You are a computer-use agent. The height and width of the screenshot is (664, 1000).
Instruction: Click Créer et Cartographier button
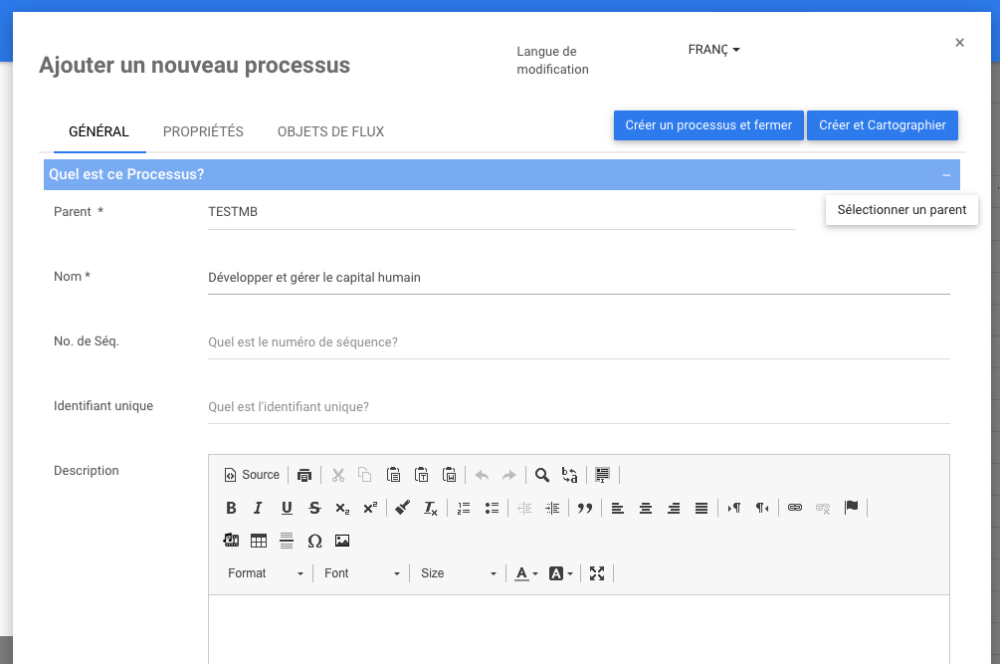click(x=882, y=125)
